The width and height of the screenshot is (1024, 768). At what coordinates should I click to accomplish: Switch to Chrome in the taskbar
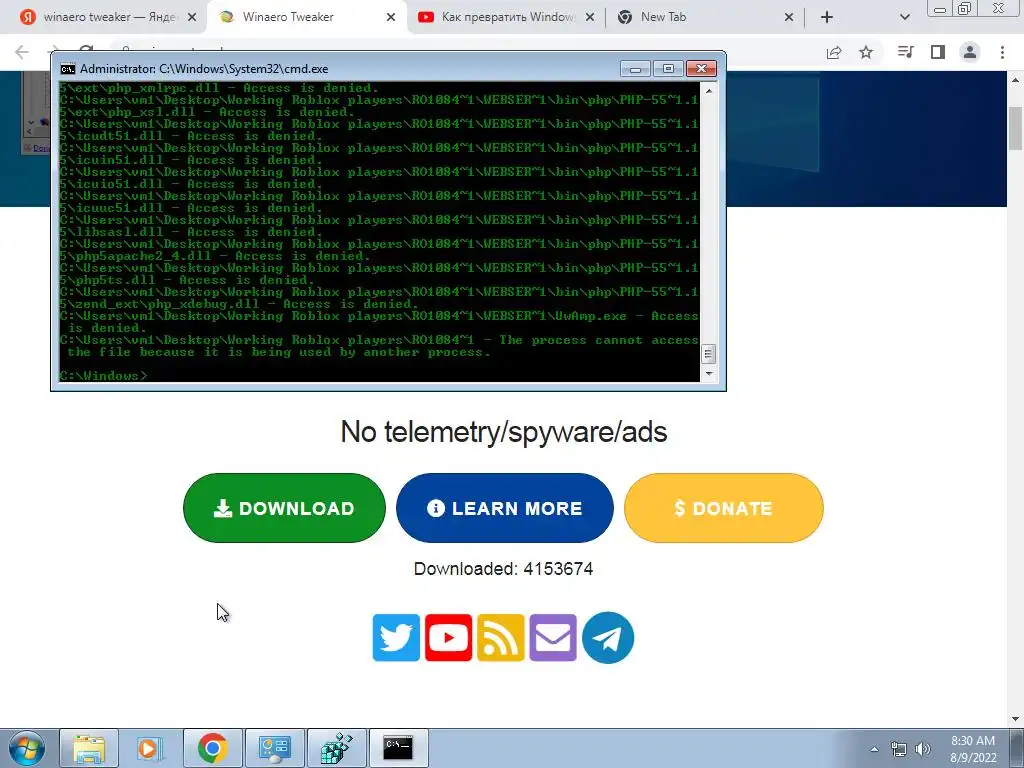coord(212,748)
